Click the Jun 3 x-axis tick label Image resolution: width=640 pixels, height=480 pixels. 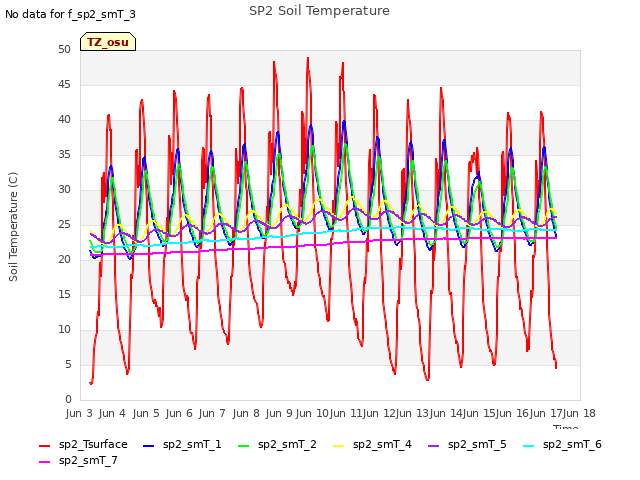tap(79, 413)
